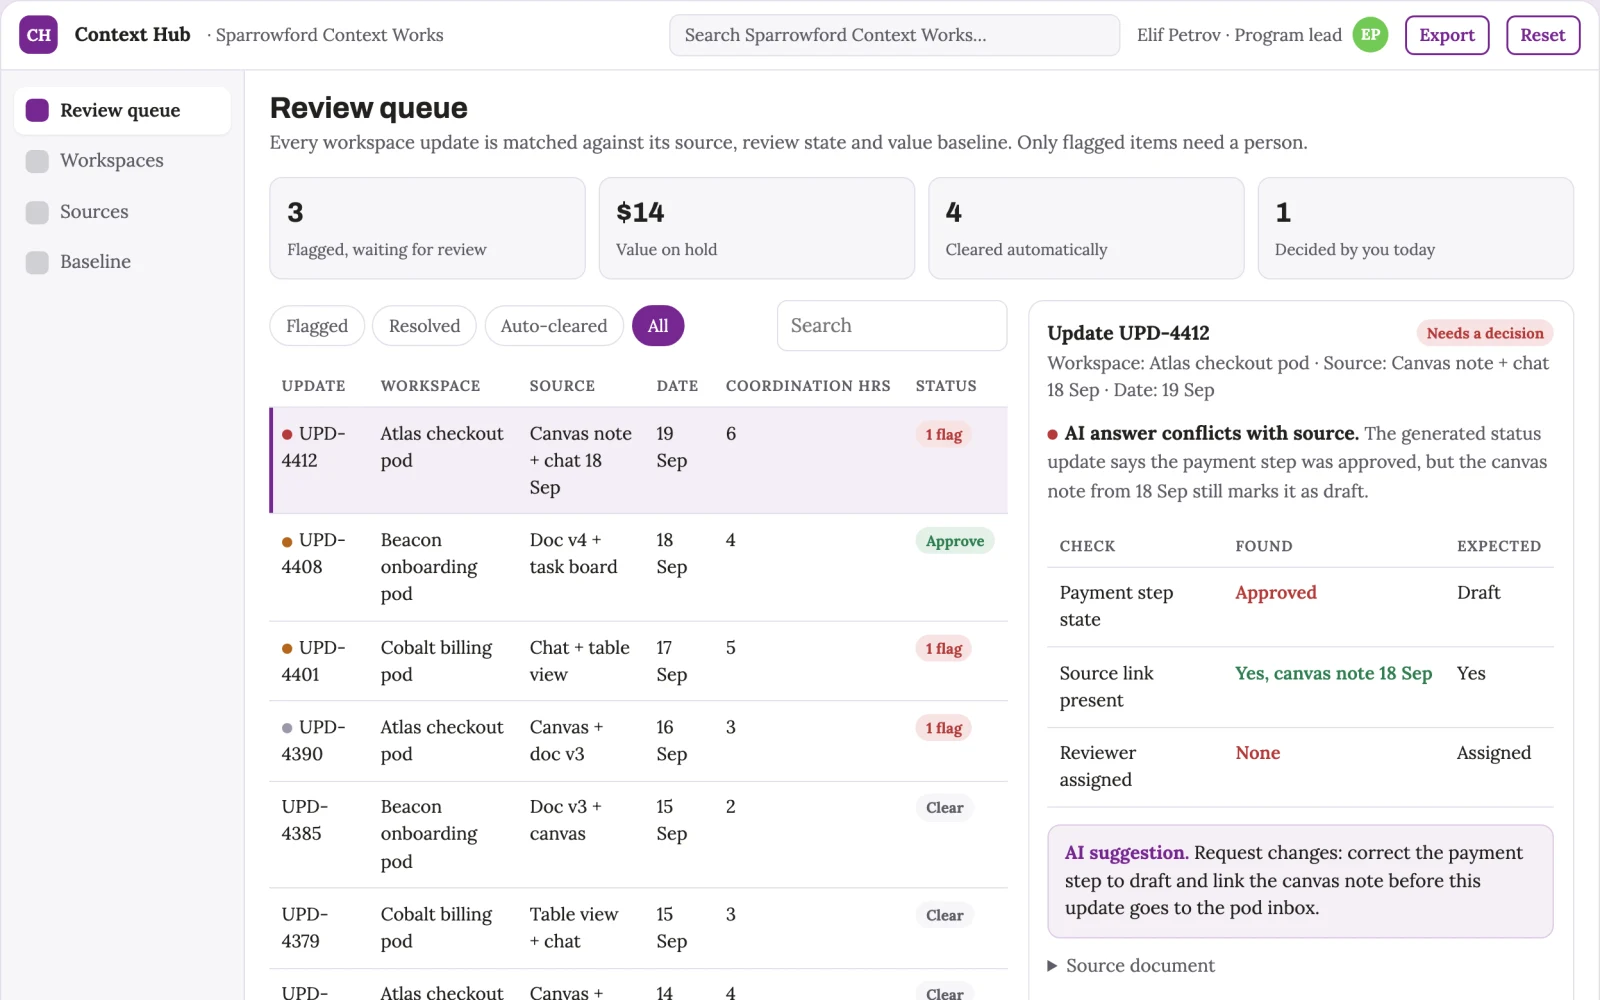
Task: Open Baseline in the sidebar
Action: [122, 262]
